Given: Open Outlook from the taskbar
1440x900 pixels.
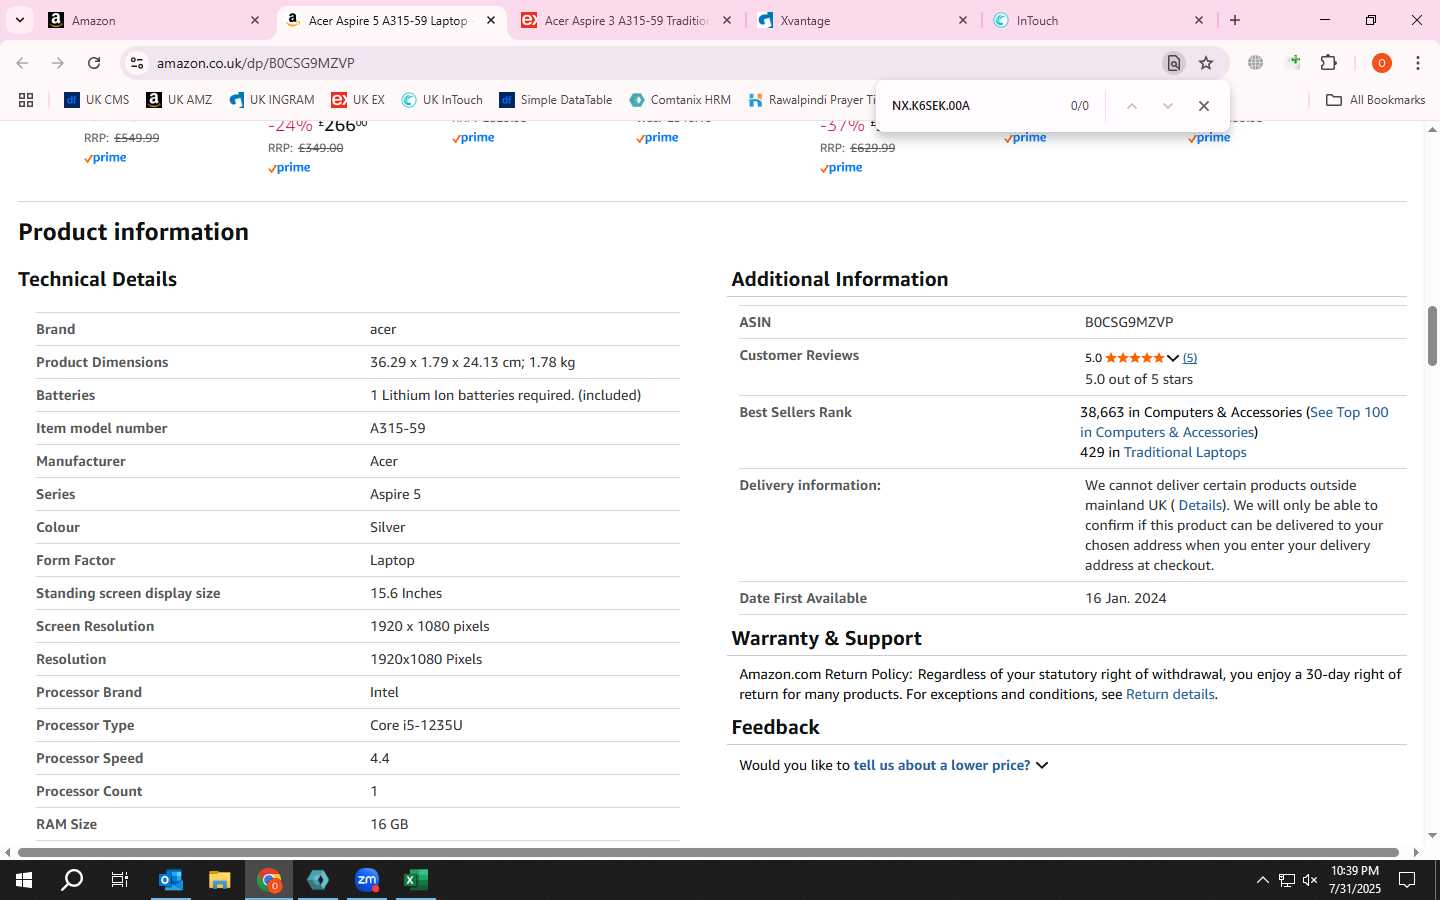Looking at the screenshot, I should click(171, 880).
